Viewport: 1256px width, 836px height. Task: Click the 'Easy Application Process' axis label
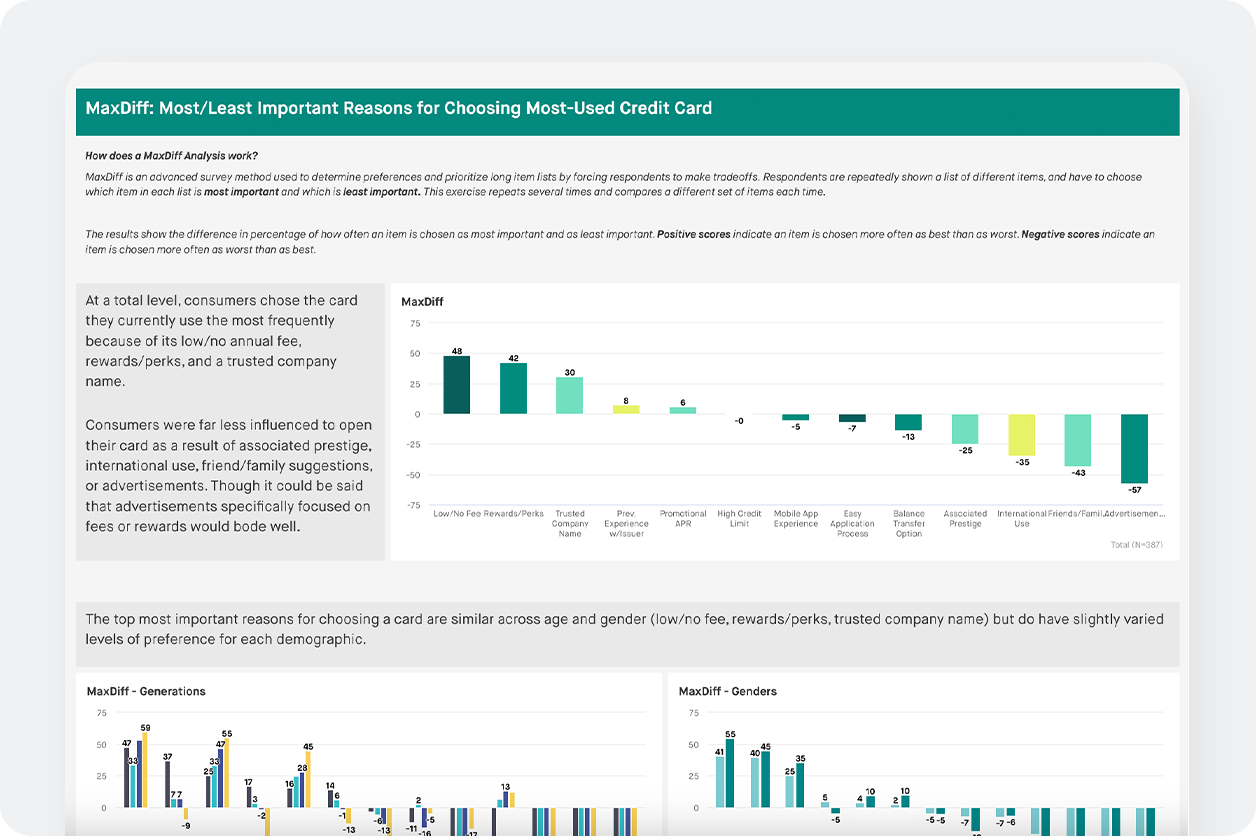click(x=852, y=524)
